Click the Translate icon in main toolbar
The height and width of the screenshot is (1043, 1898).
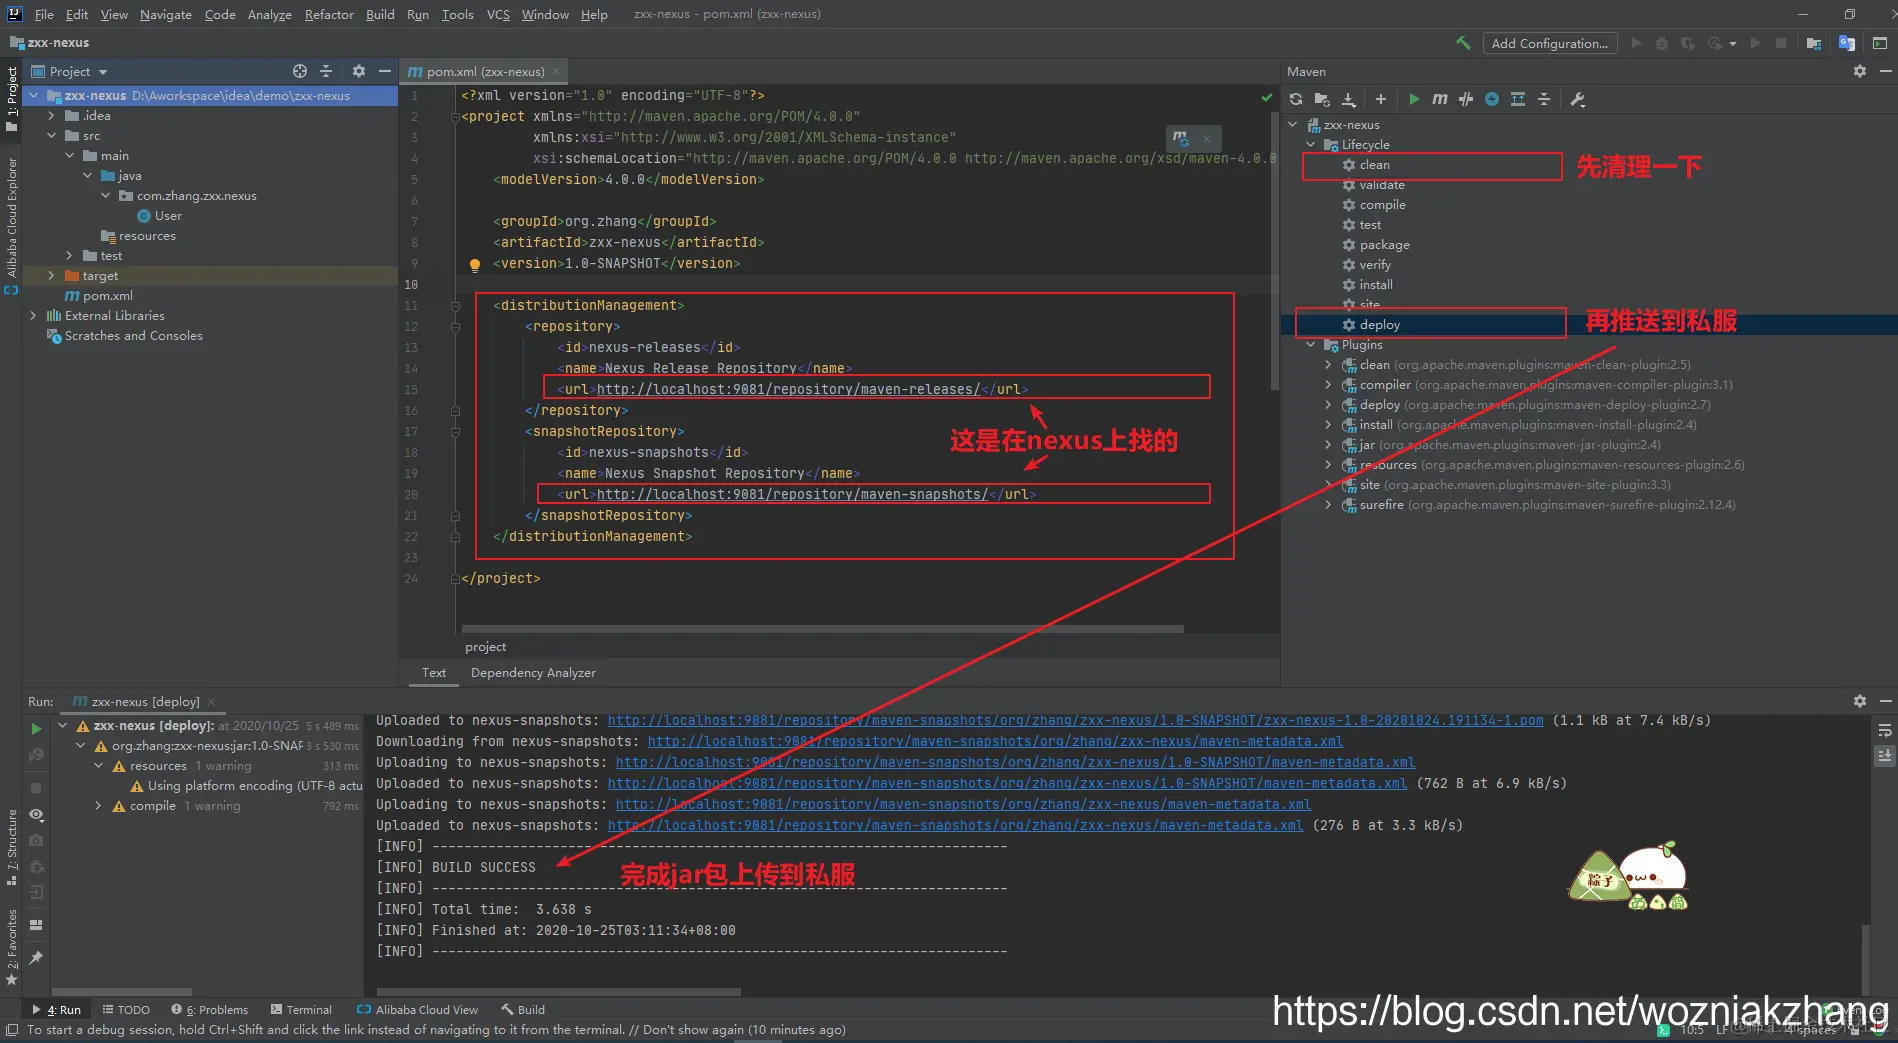coord(1847,43)
